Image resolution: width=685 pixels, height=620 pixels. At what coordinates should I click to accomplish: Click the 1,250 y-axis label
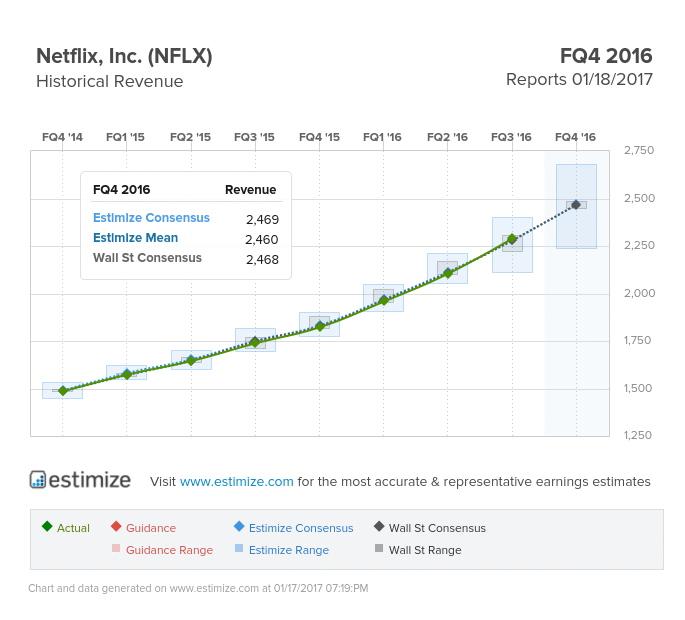(638, 435)
